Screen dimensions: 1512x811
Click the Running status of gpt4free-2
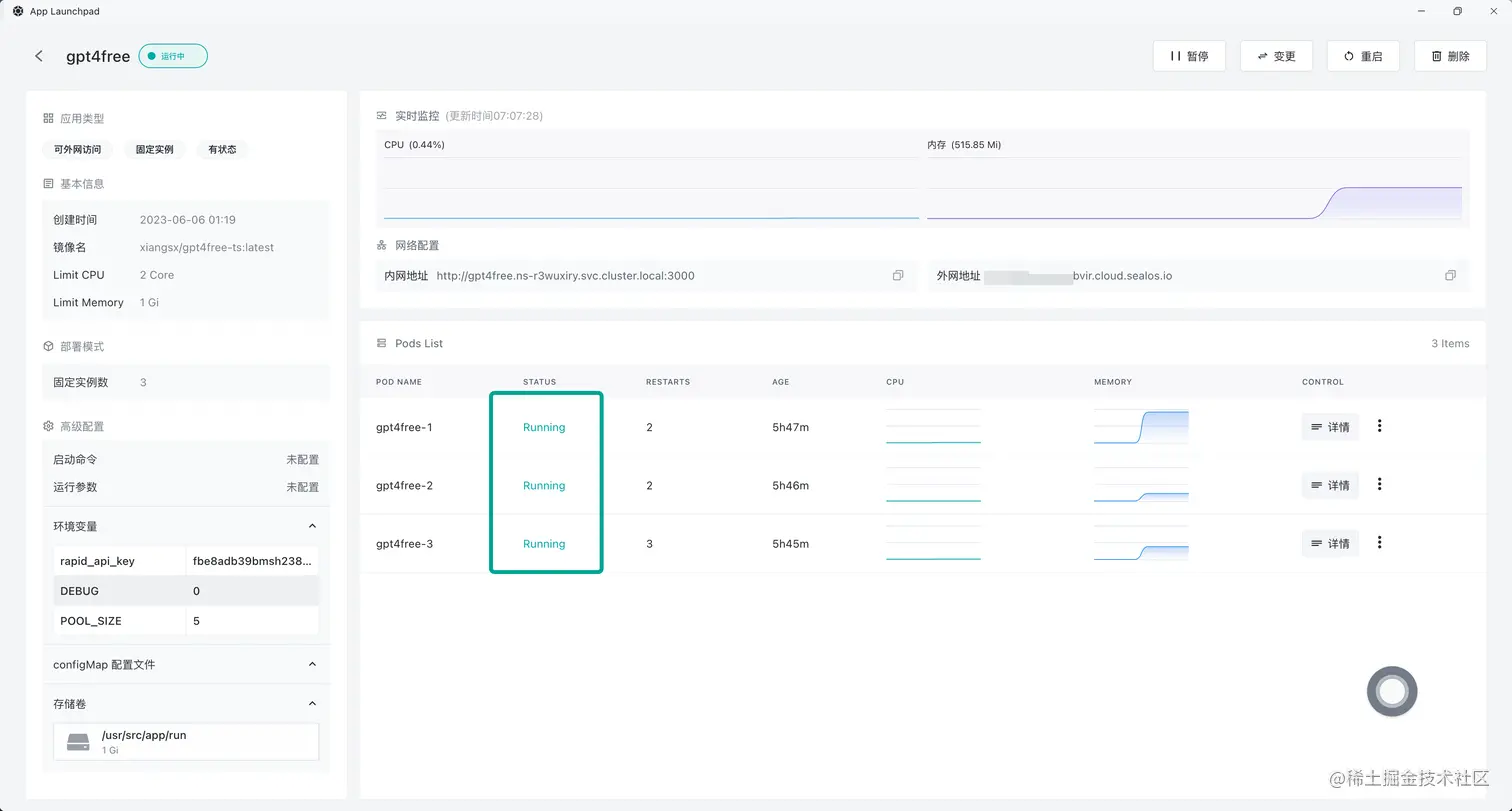(x=544, y=485)
